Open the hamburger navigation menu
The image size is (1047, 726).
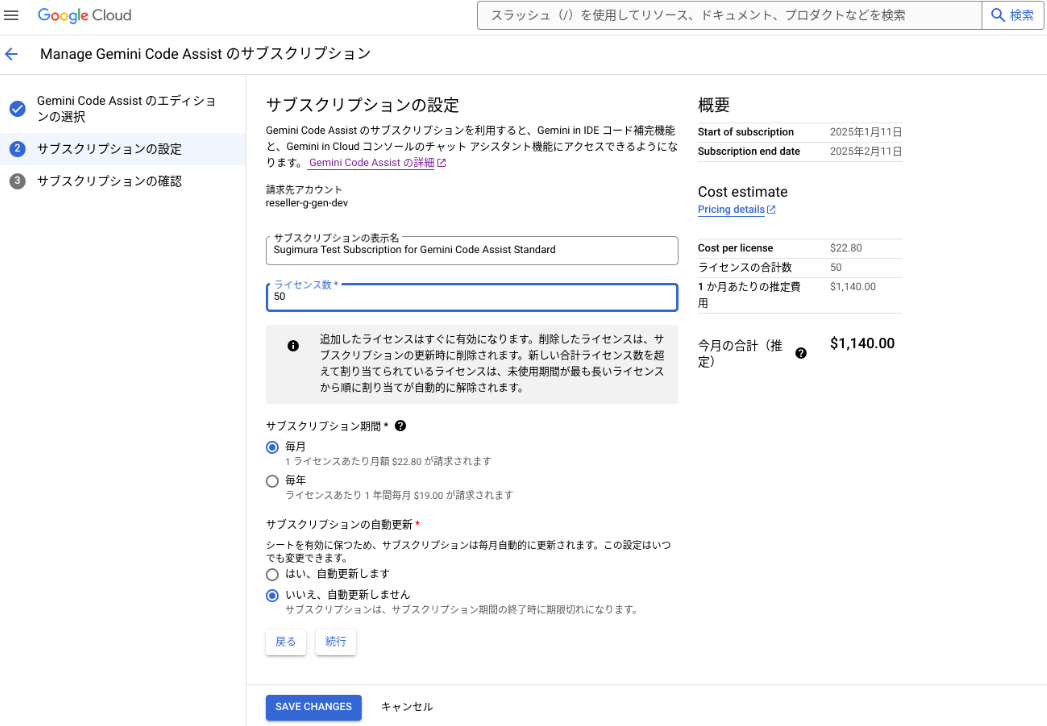[x=12, y=16]
